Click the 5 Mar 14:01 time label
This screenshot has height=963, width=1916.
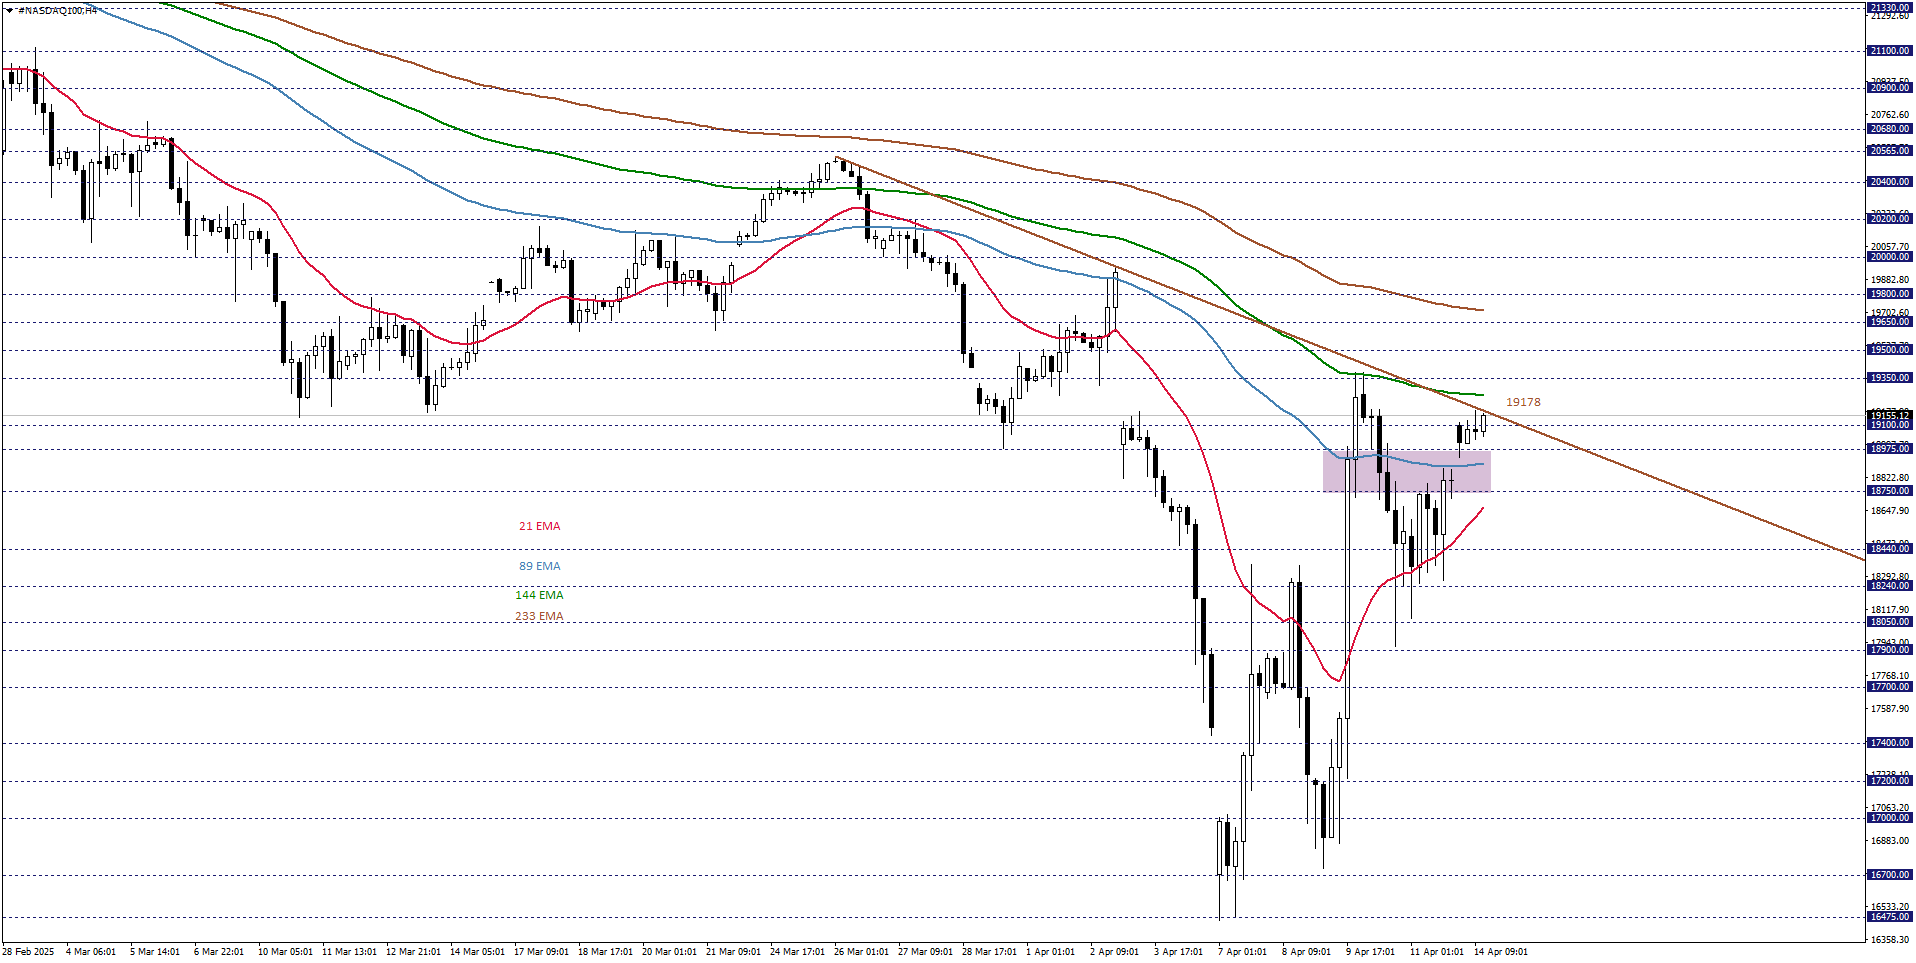(155, 952)
